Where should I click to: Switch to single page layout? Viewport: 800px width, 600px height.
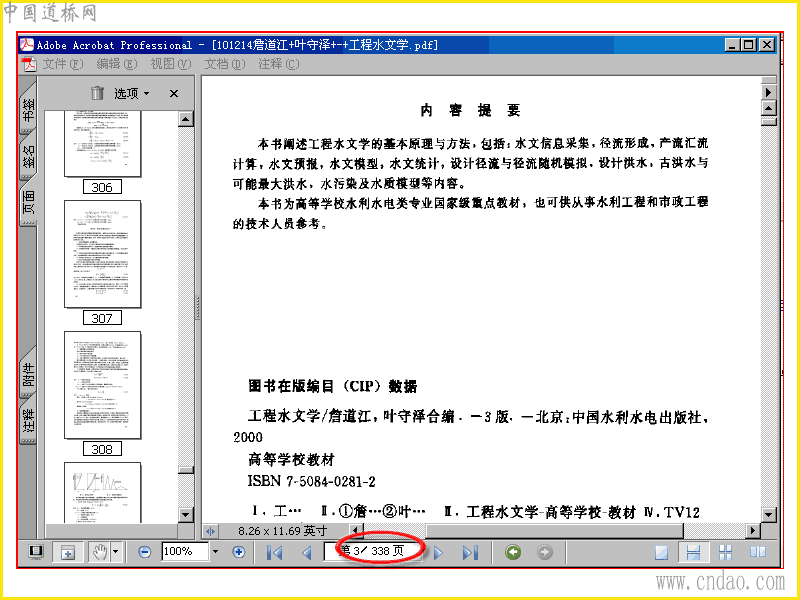point(661,552)
